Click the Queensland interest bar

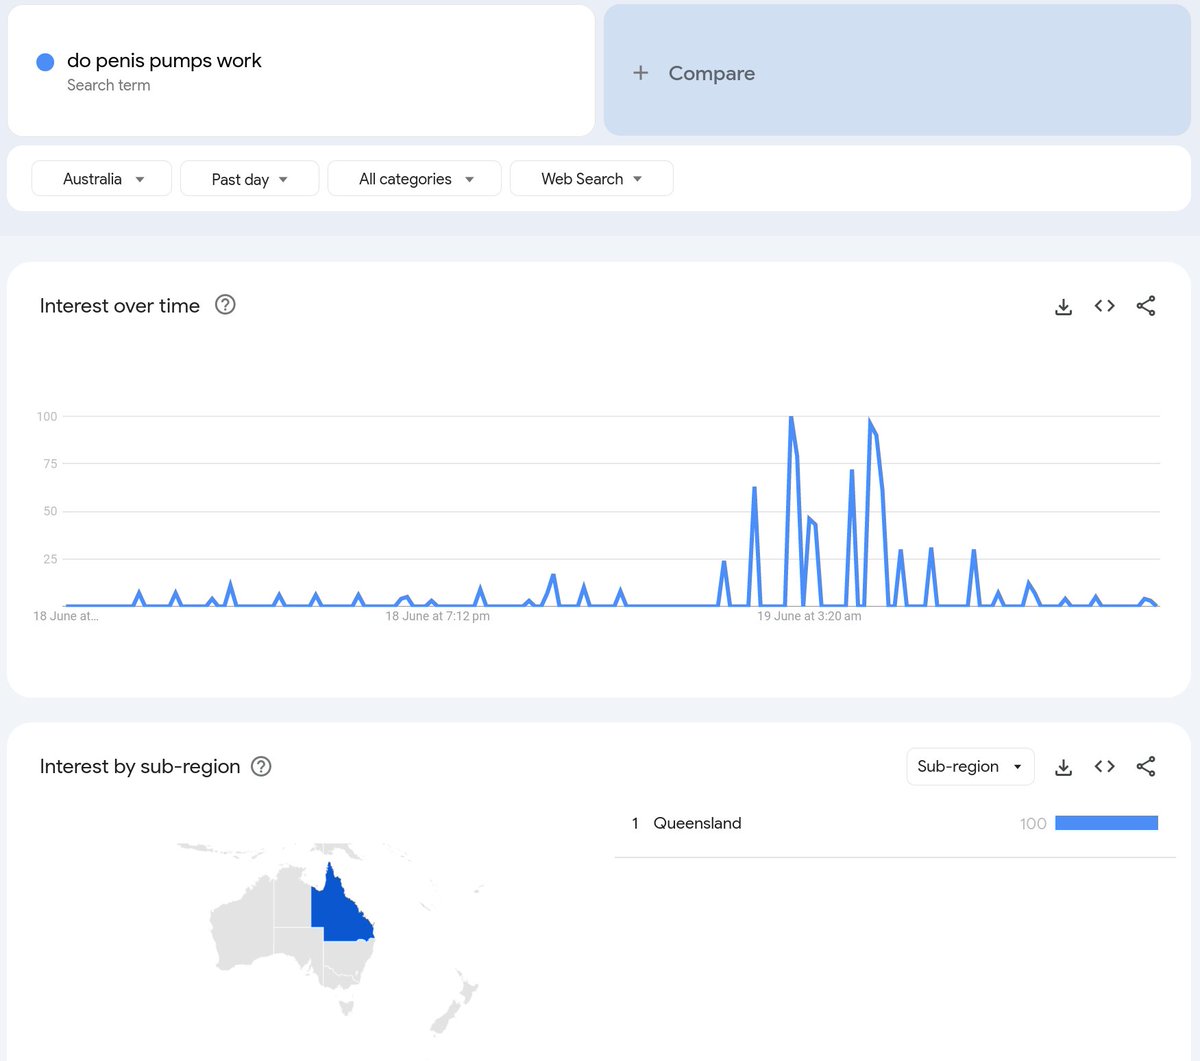(x=1106, y=823)
